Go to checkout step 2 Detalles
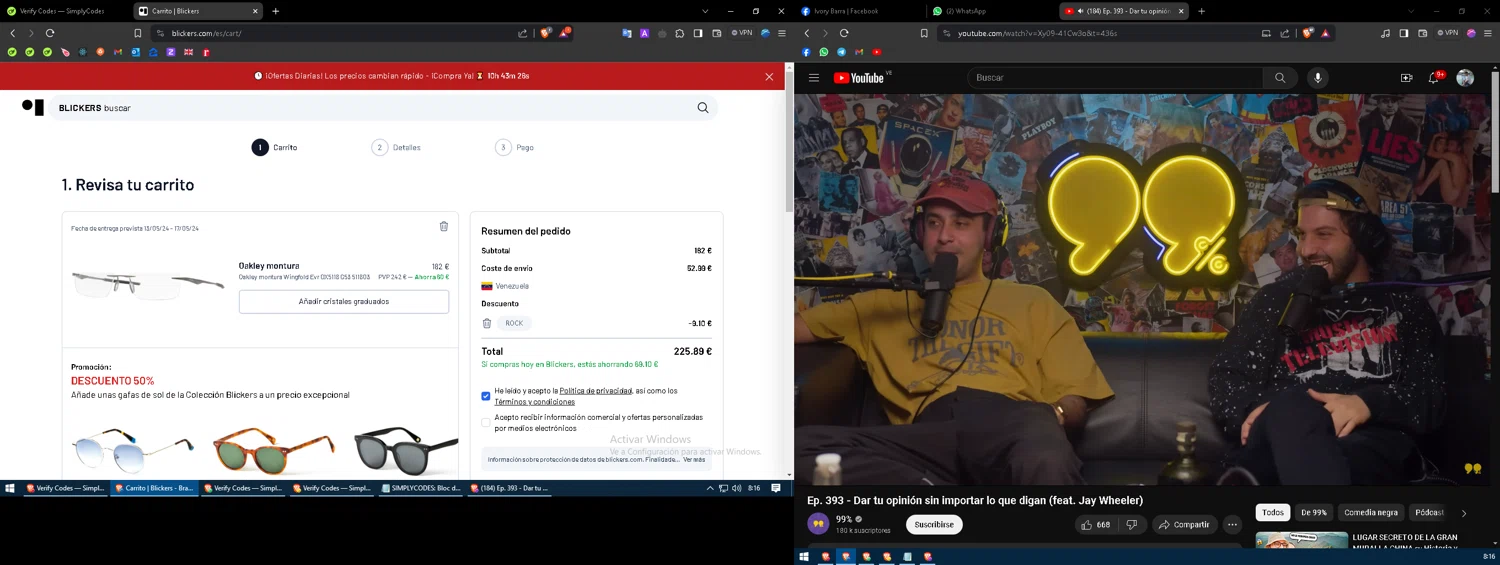 (396, 147)
